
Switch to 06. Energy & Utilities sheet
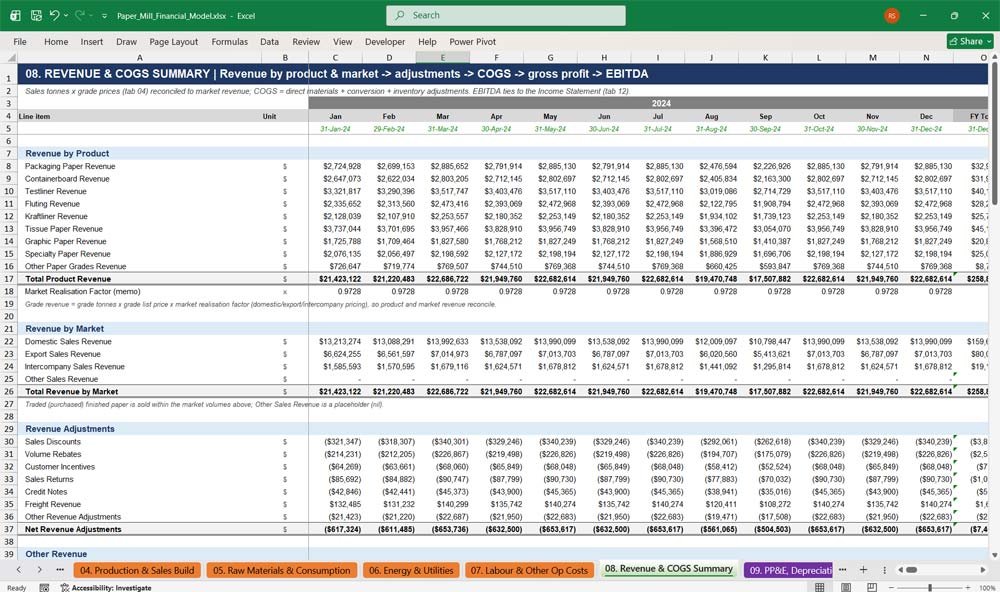pyautogui.click(x=411, y=570)
